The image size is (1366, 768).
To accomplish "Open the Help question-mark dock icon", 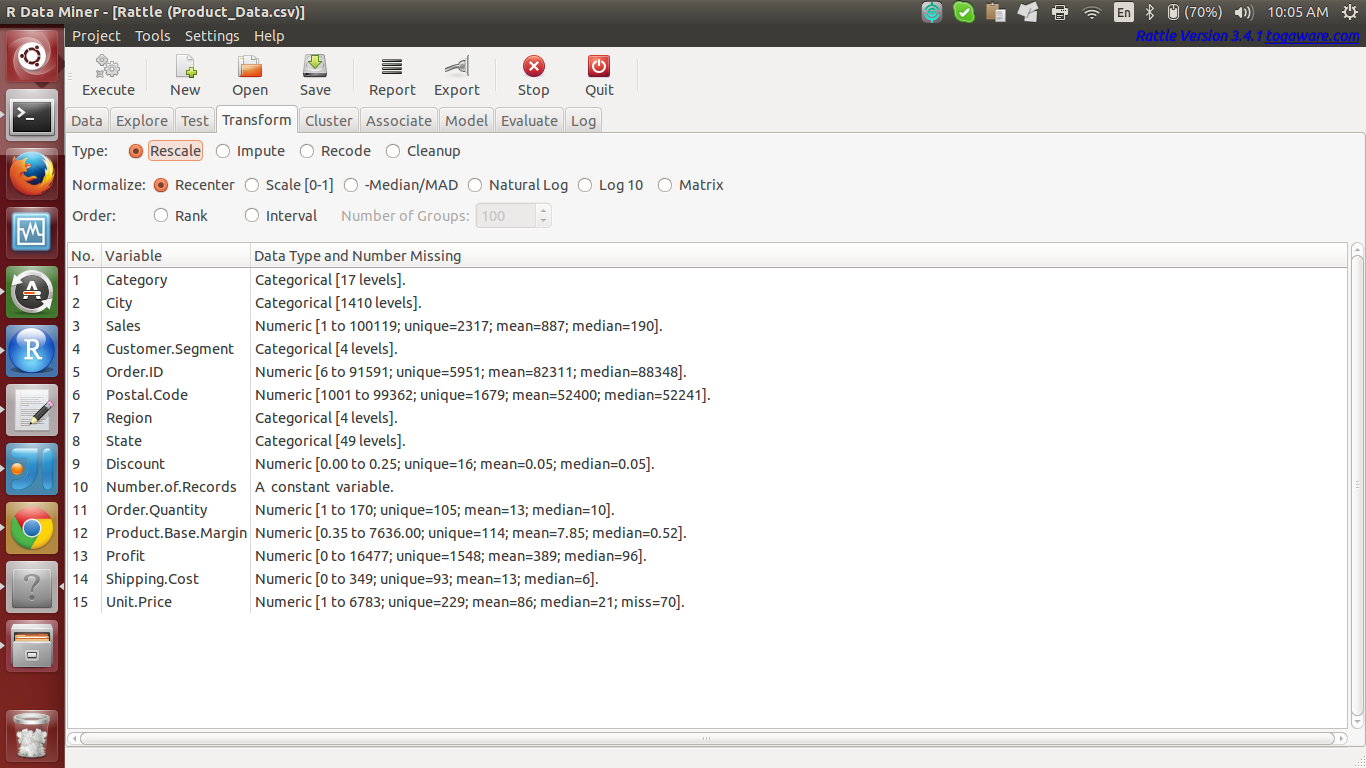I will point(32,587).
